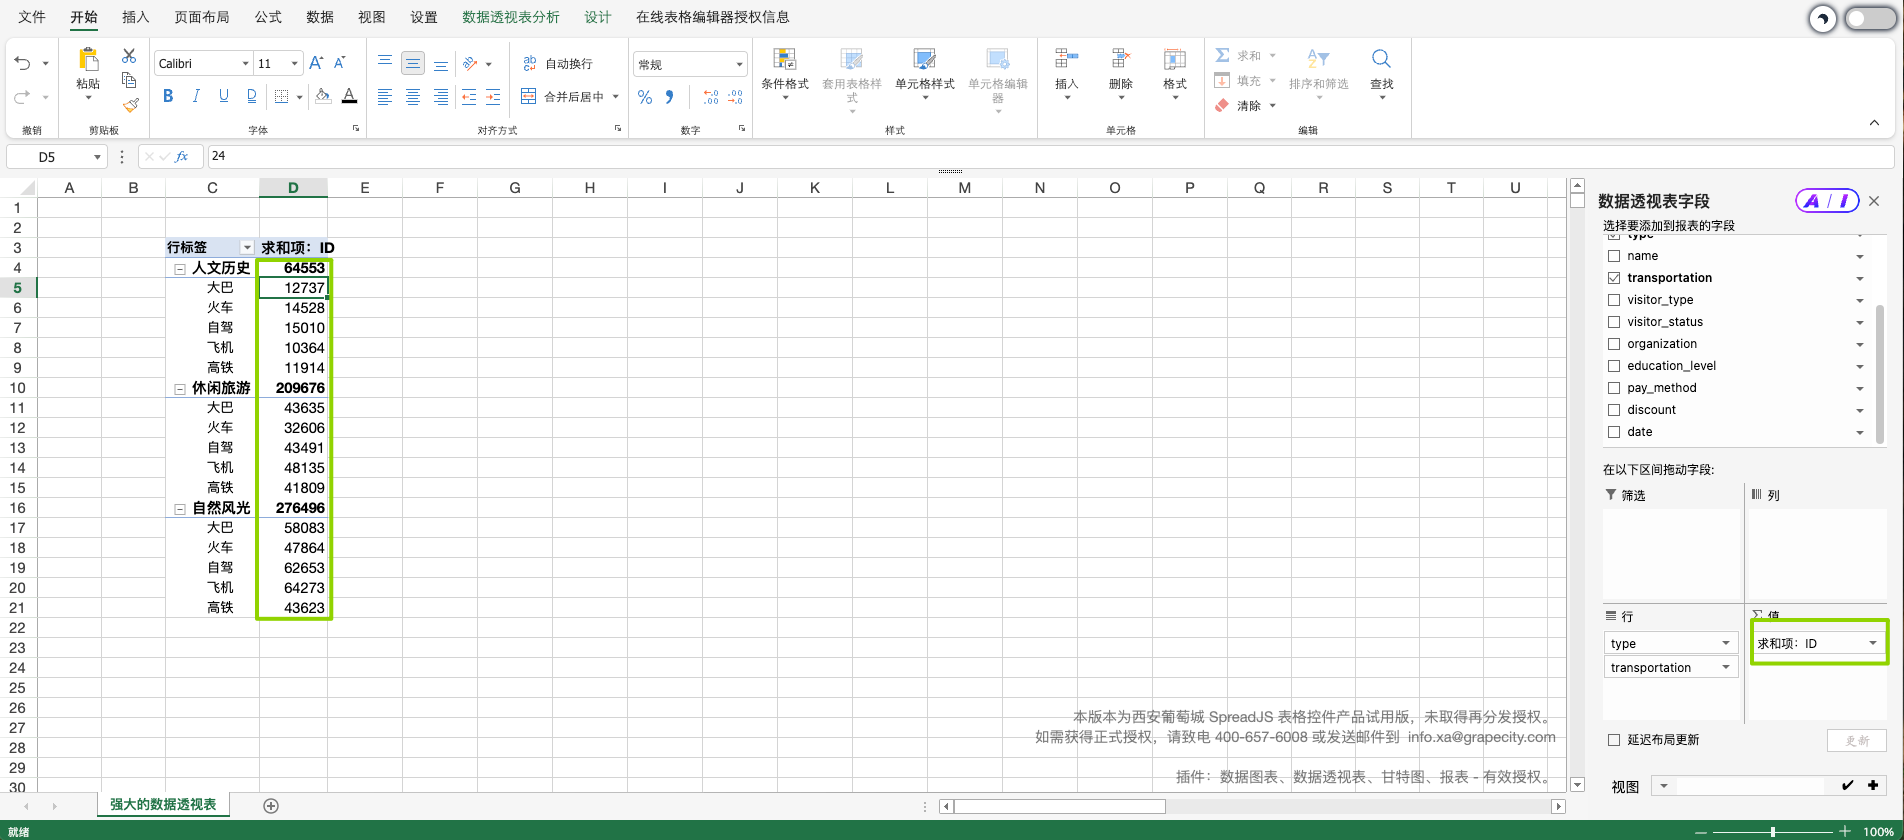This screenshot has width=1904, height=840.
Task: Collapse the 自然风光 row group
Action: [180, 509]
